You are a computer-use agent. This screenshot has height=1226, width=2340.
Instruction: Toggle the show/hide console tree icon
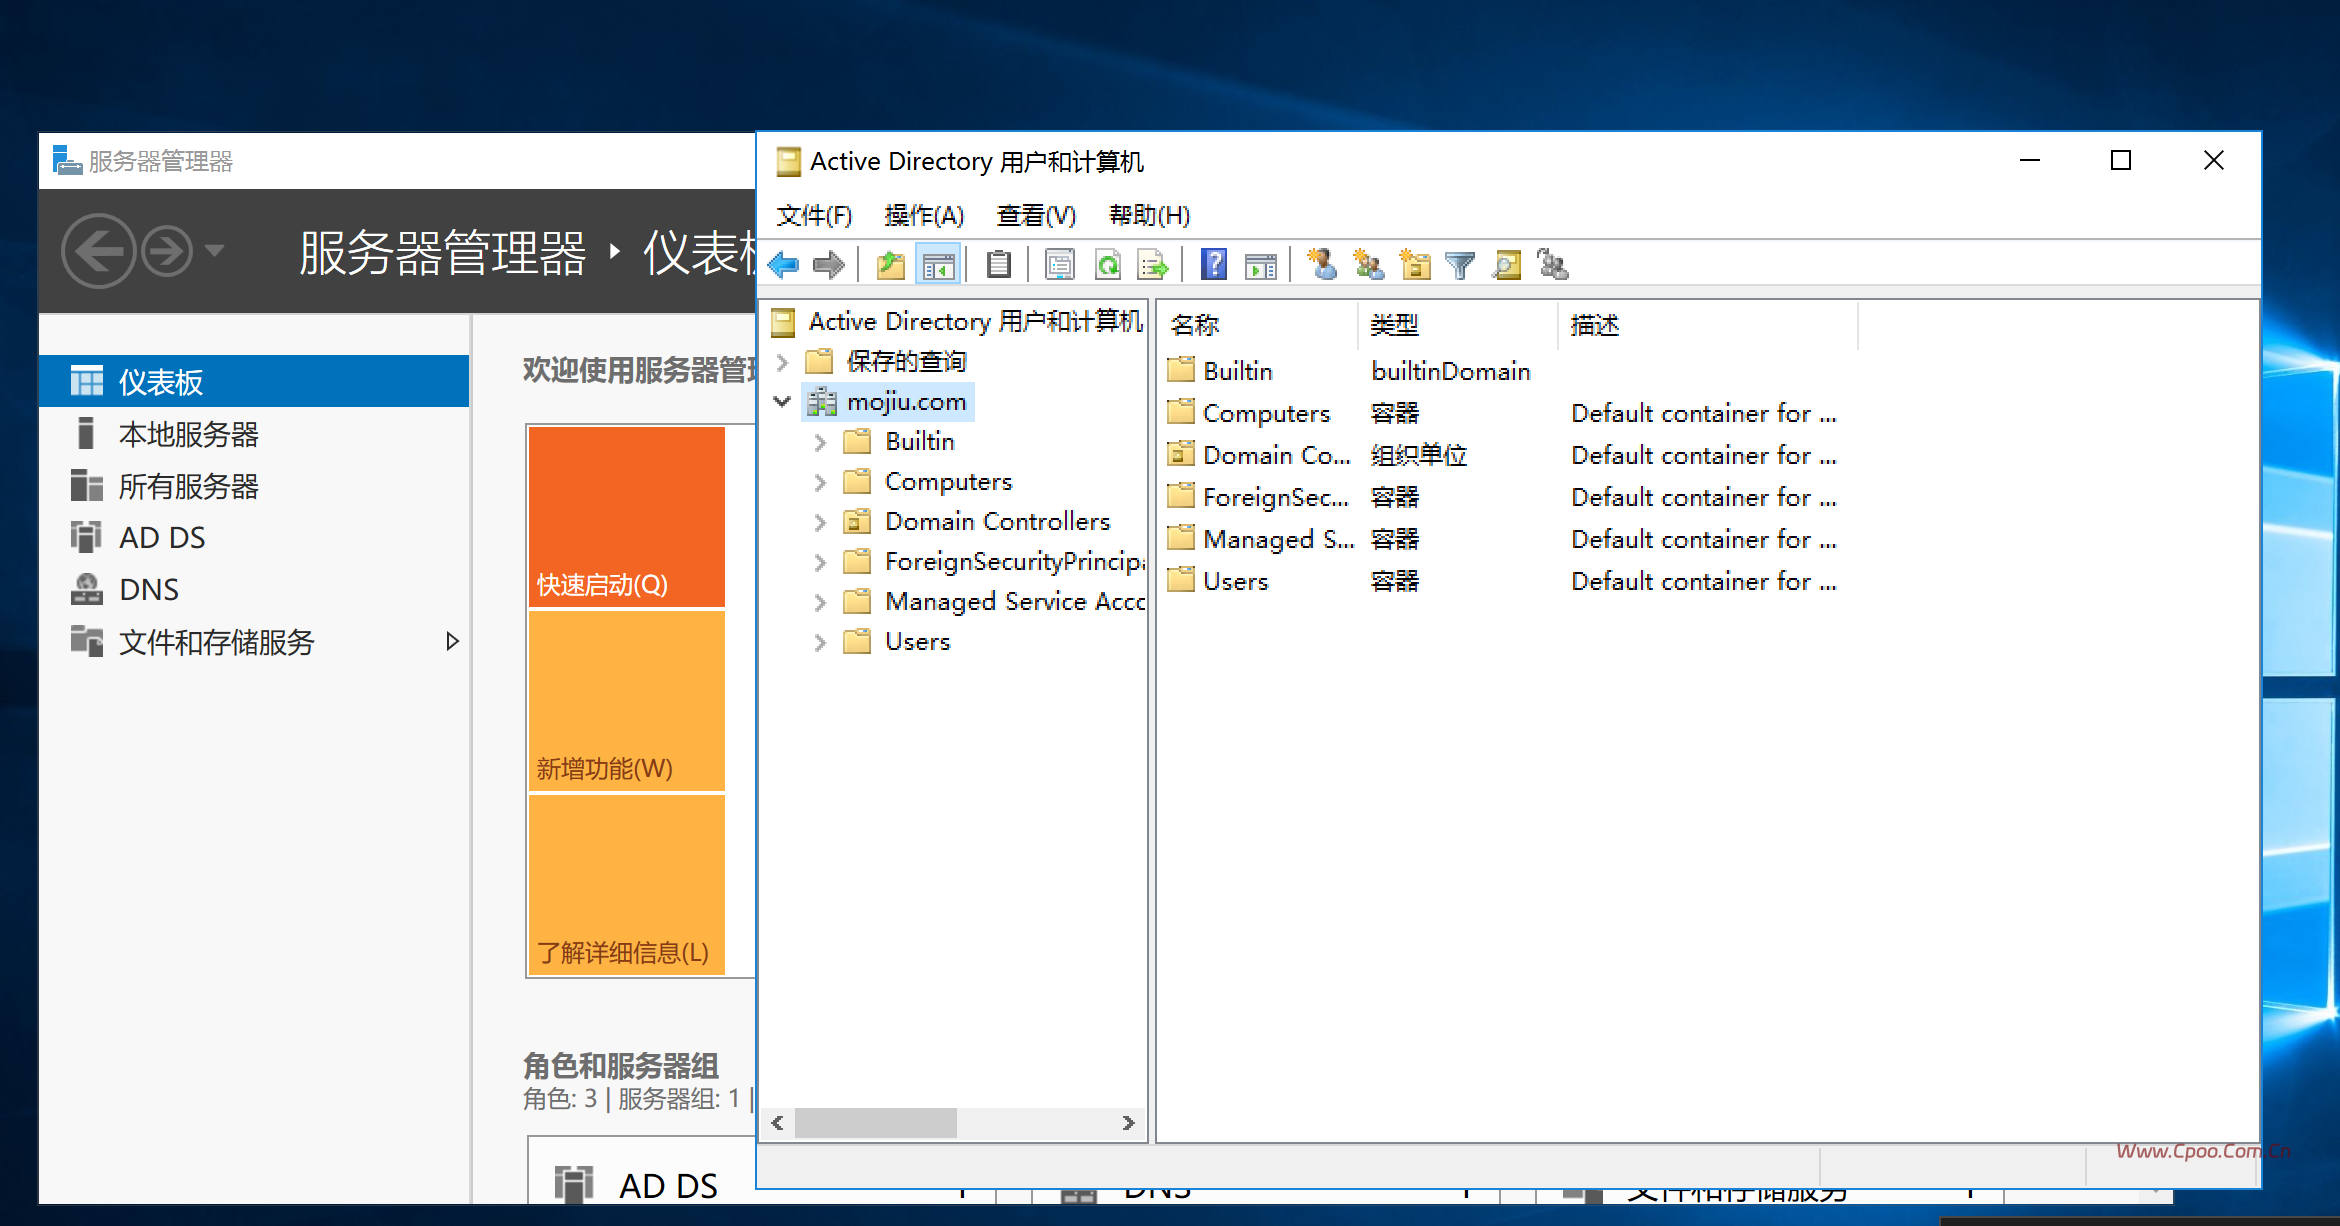click(x=938, y=265)
